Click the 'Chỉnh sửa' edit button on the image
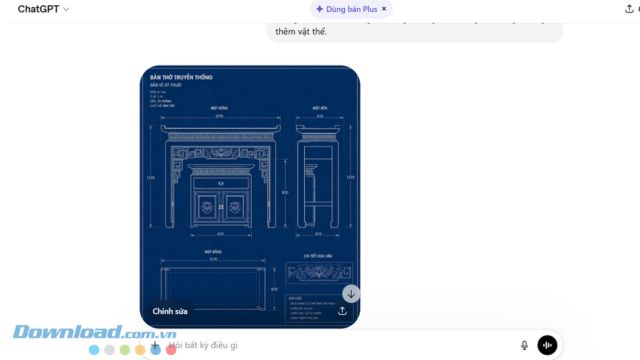640x360 pixels. pyautogui.click(x=170, y=311)
